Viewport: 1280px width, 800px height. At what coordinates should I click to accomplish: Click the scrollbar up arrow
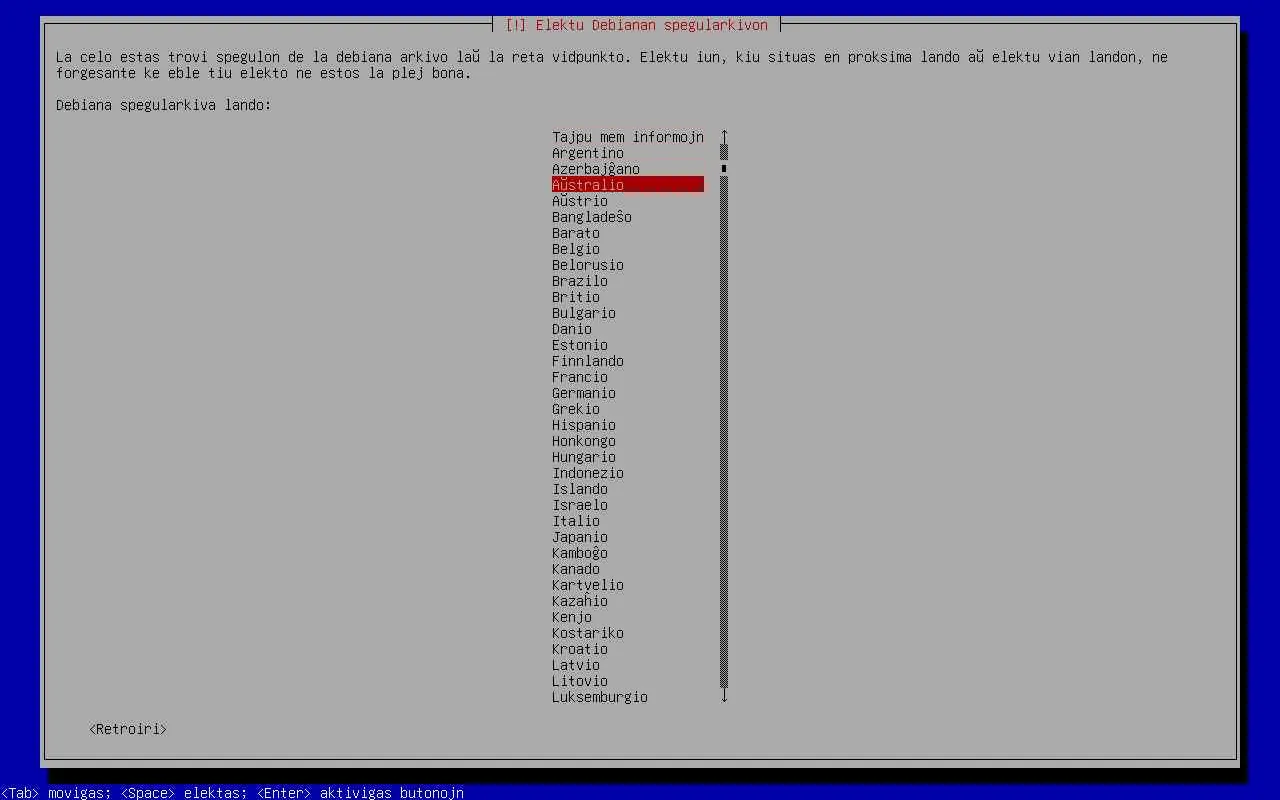(724, 136)
